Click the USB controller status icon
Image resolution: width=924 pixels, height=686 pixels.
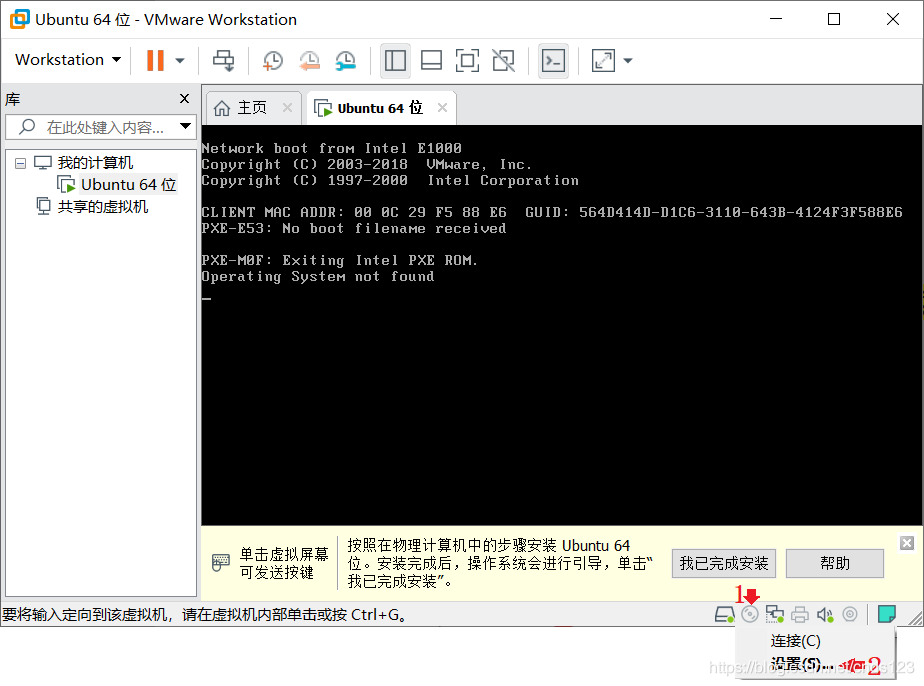click(x=850, y=614)
